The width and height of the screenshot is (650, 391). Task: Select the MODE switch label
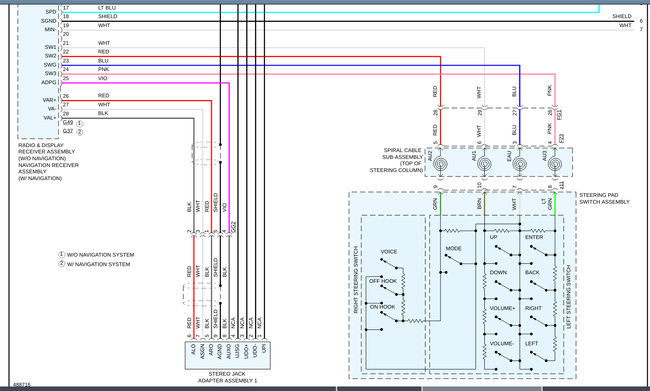click(x=454, y=248)
